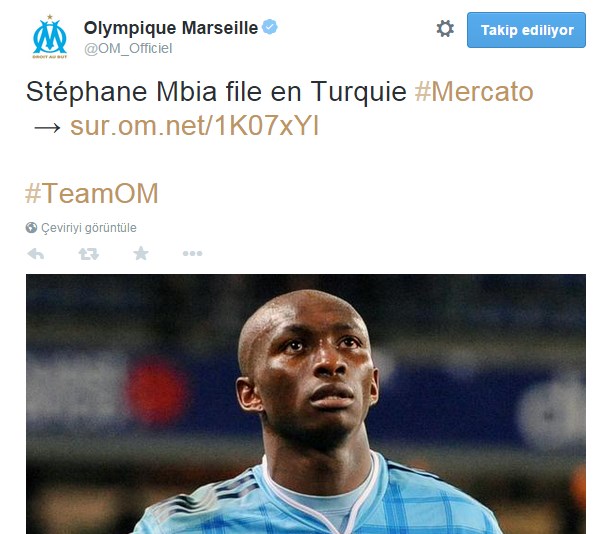Favorite the tweet with the star icon
613x534 pixels.
pyautogui.click(x=141, y=253)
